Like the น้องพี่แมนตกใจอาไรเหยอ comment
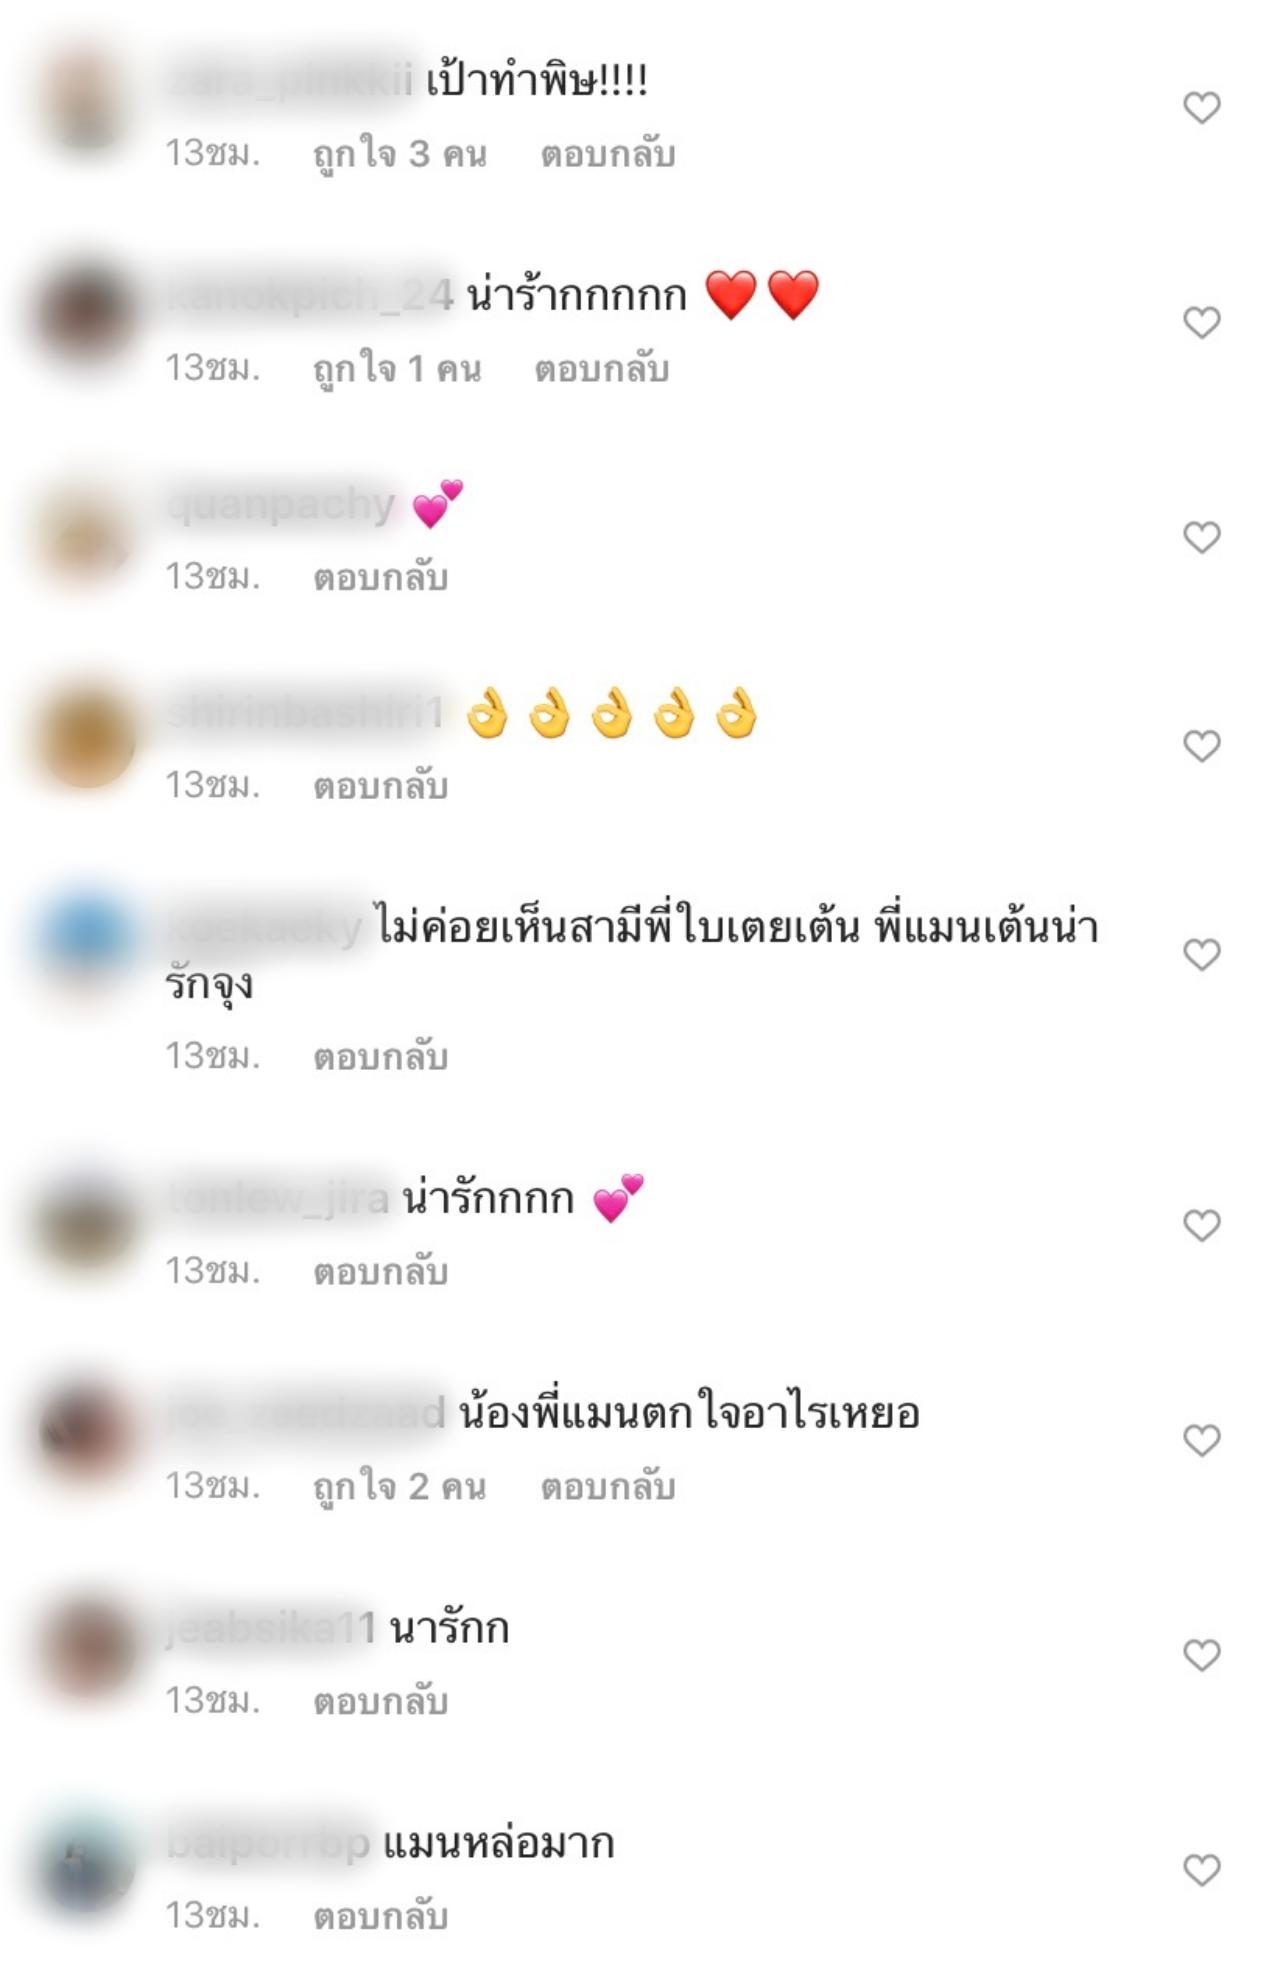Screen dimensions: 1280x1982 [x=1201, y=1440]
